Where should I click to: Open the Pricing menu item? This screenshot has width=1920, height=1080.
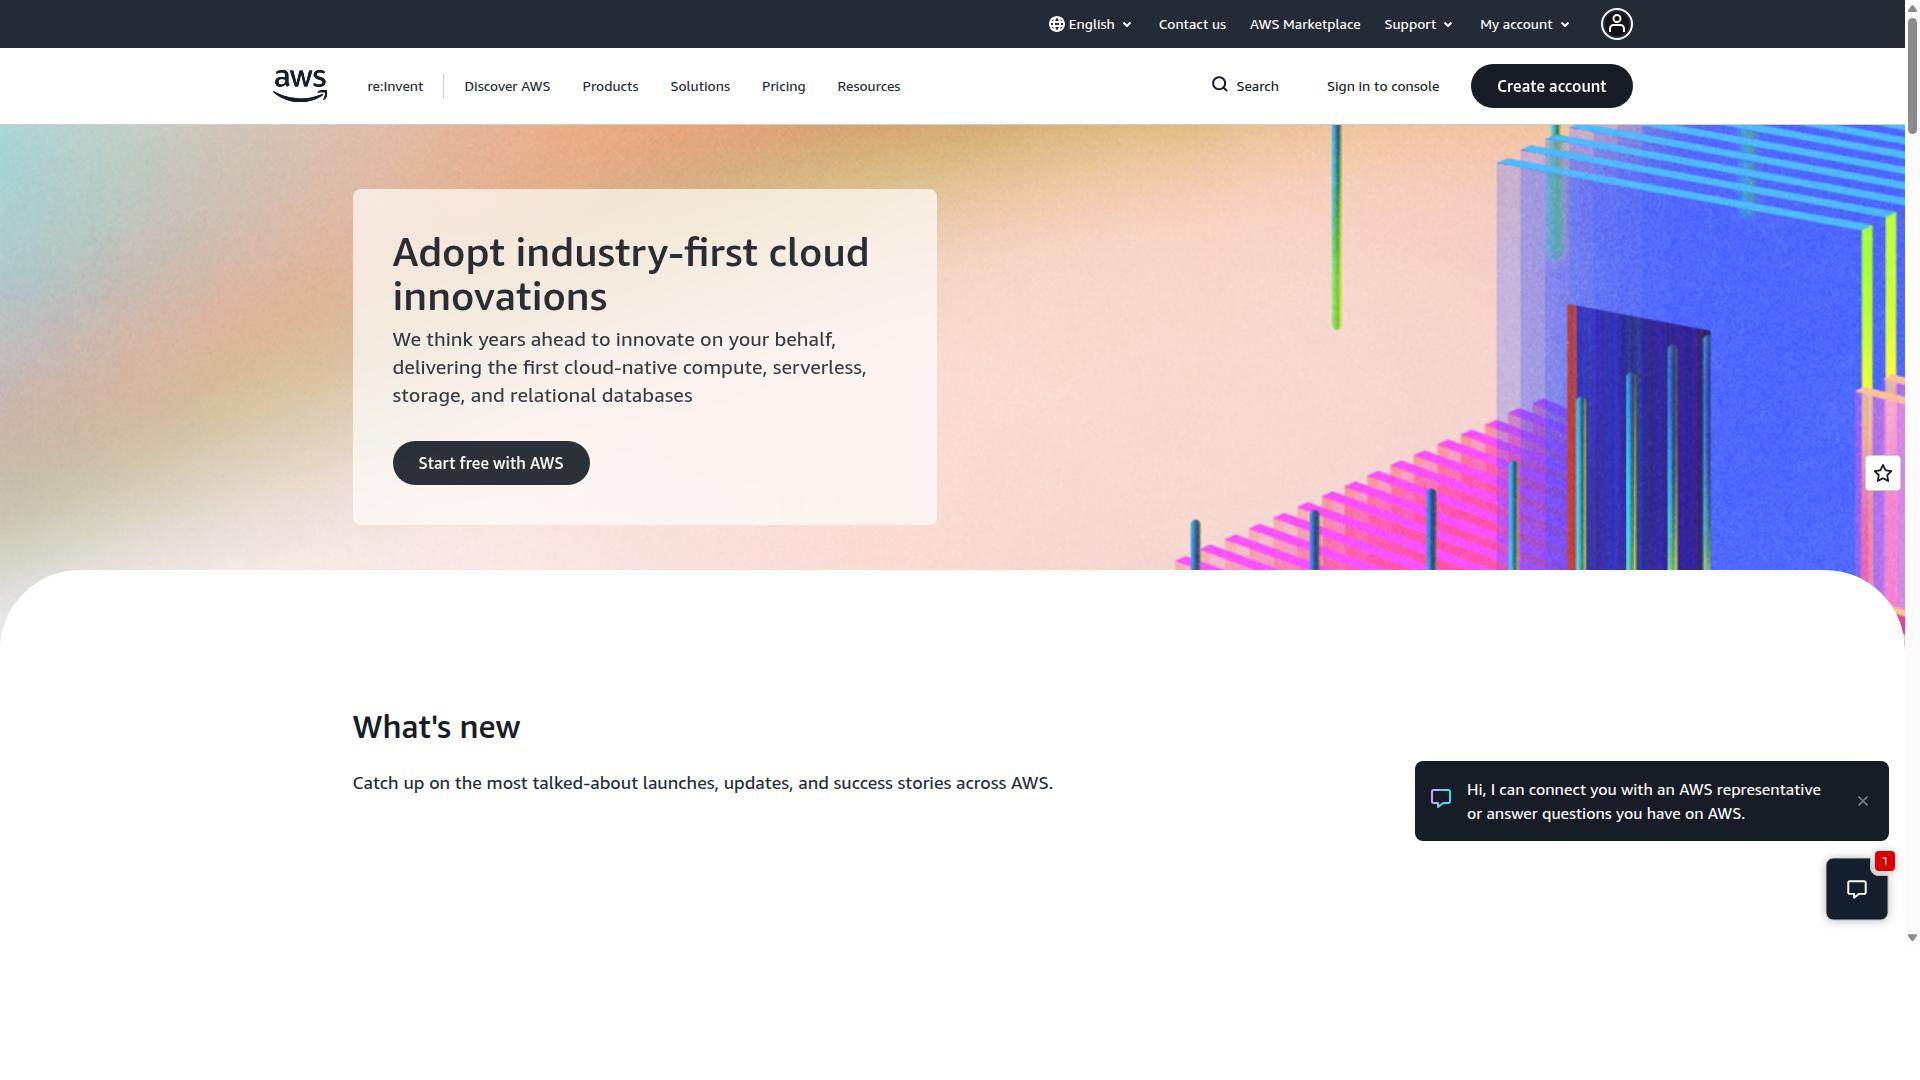pos(783,86)
